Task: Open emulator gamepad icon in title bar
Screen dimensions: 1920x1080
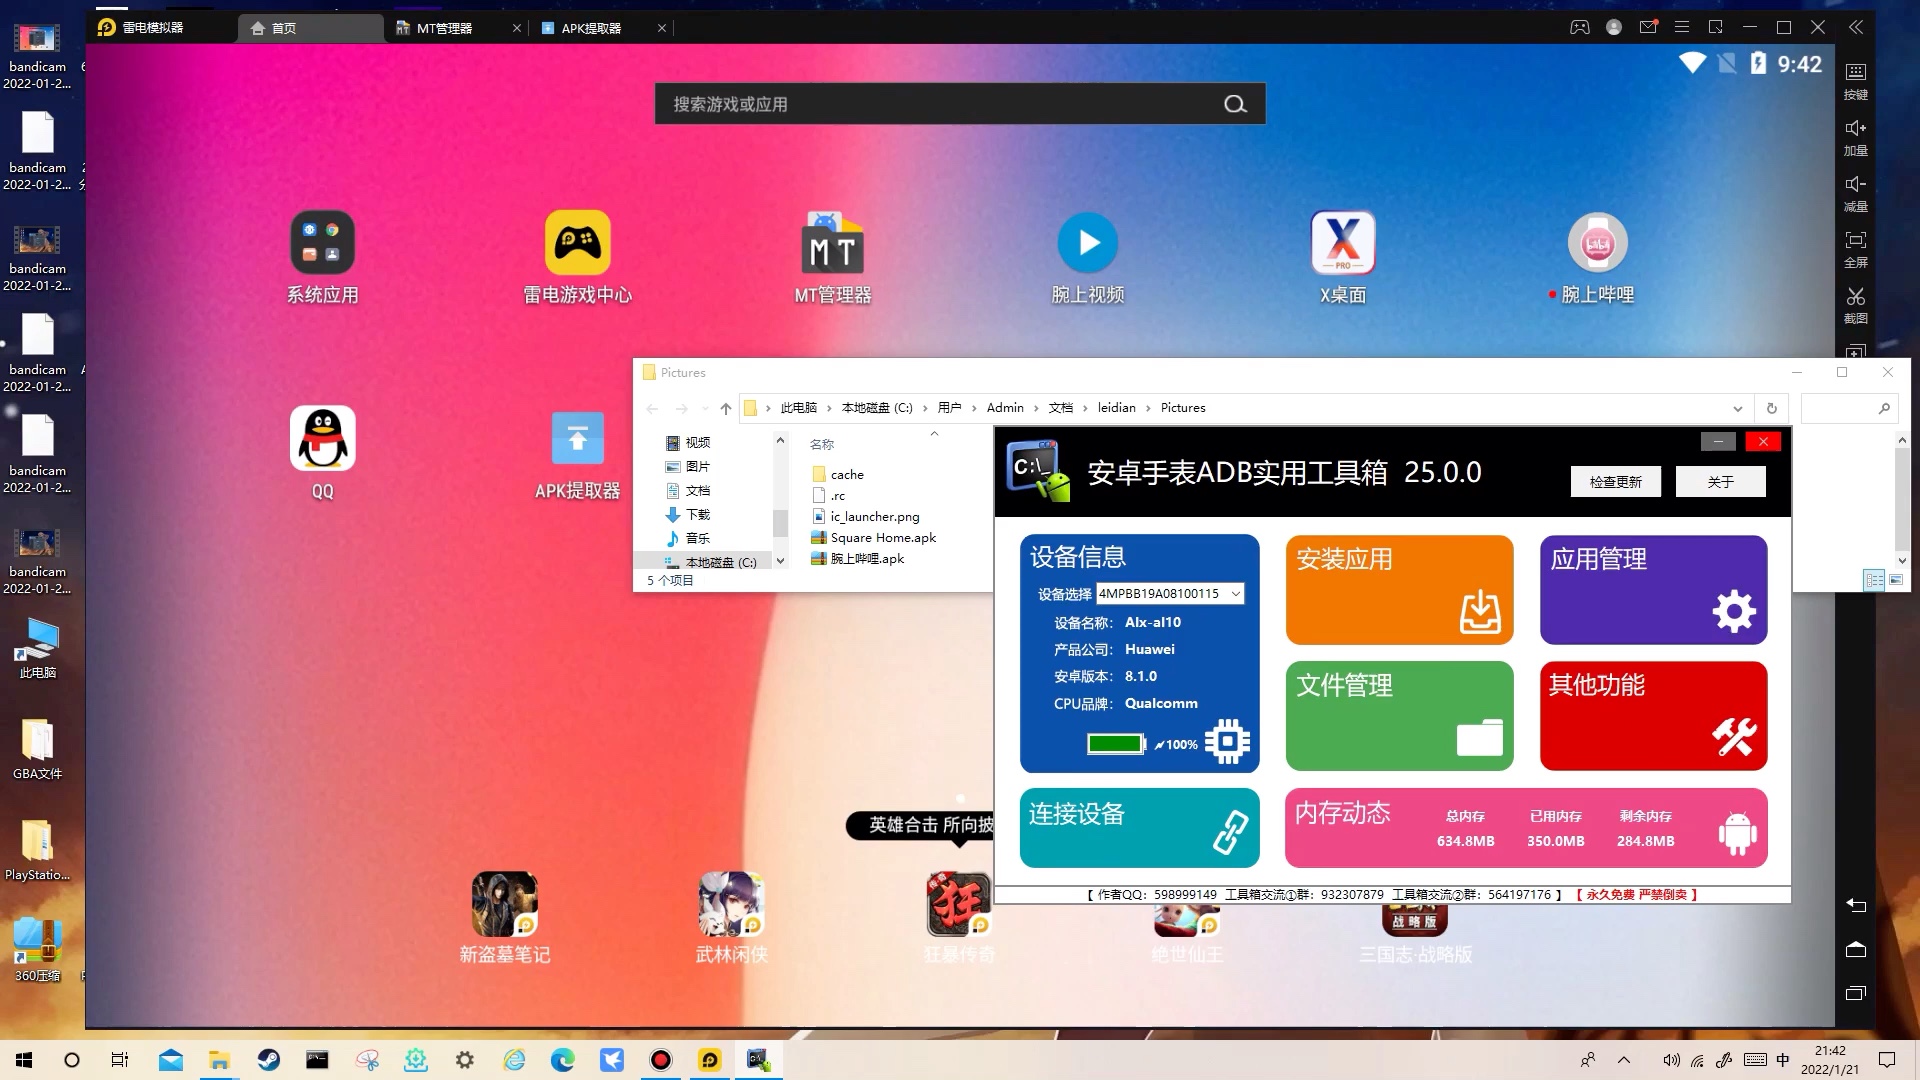Action: [x=1580, y=27]
